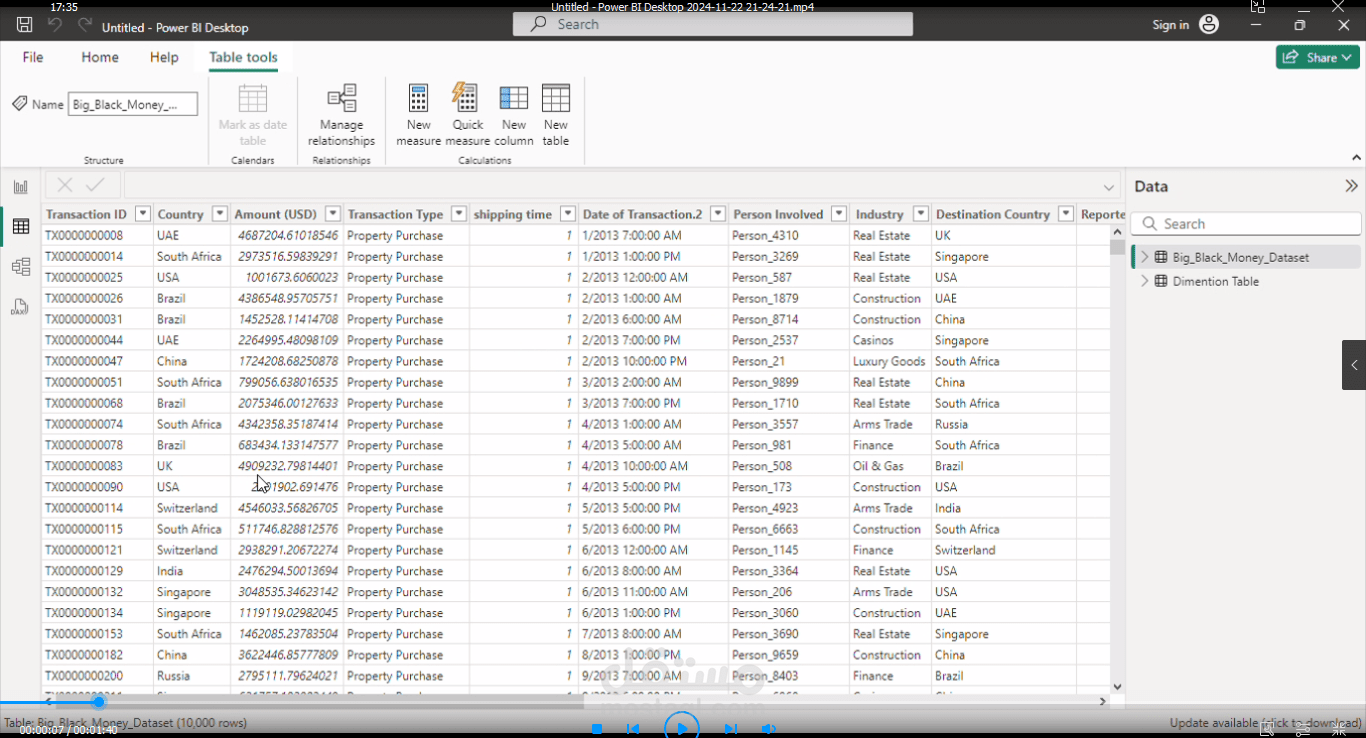Open Model view from the sidebar
This screenshot has width=1366, height=738.
20,267
